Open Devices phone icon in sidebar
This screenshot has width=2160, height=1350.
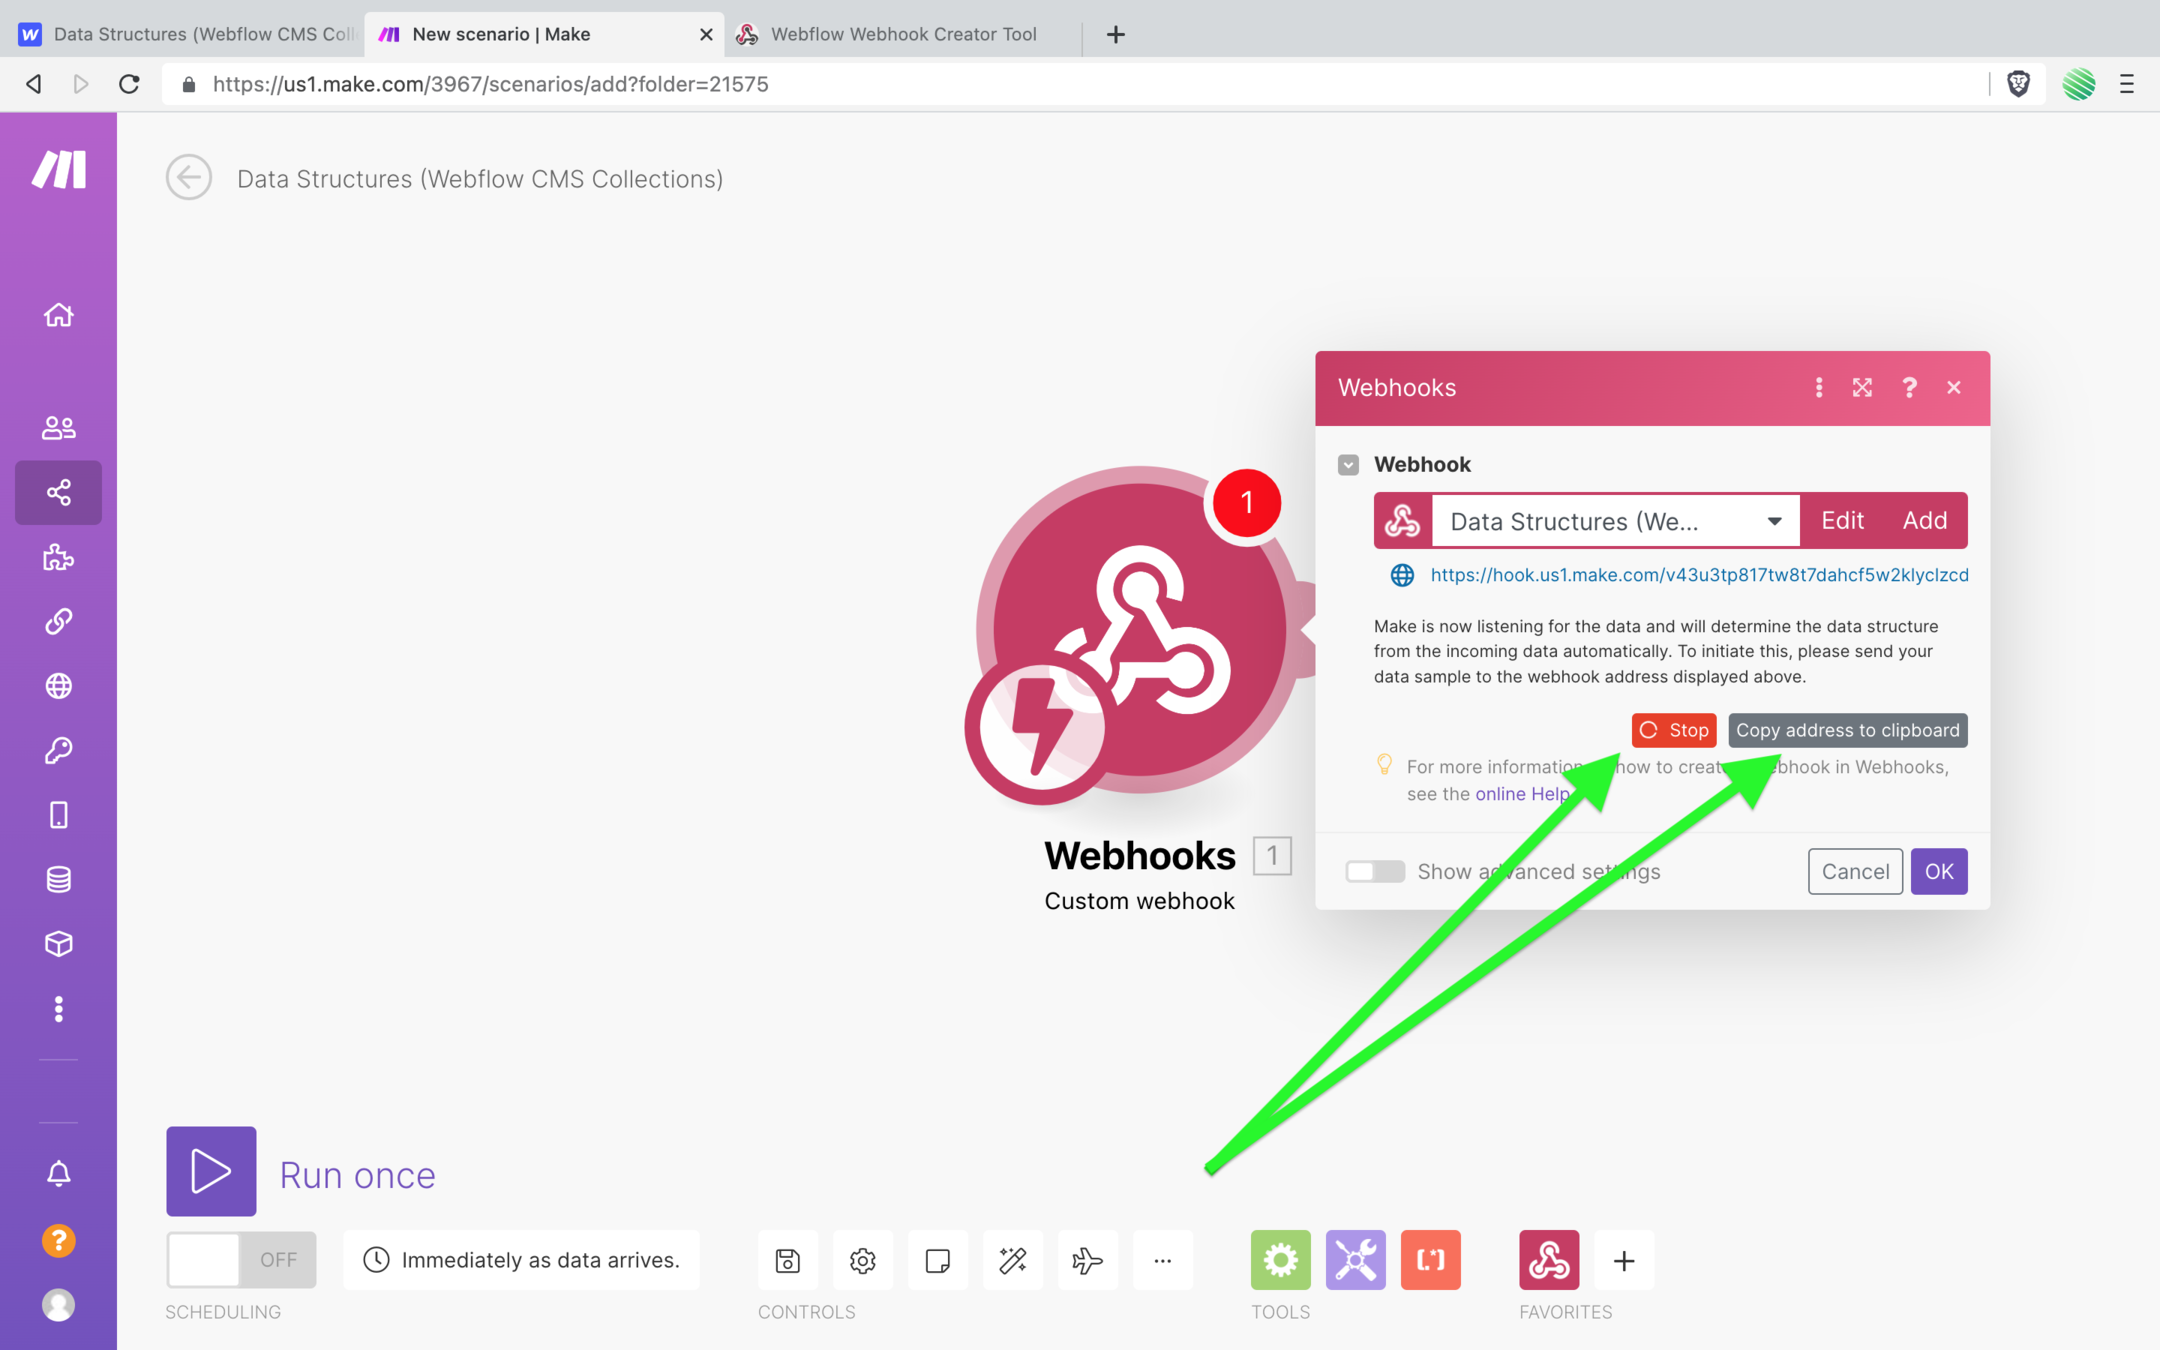pos(58,815)
